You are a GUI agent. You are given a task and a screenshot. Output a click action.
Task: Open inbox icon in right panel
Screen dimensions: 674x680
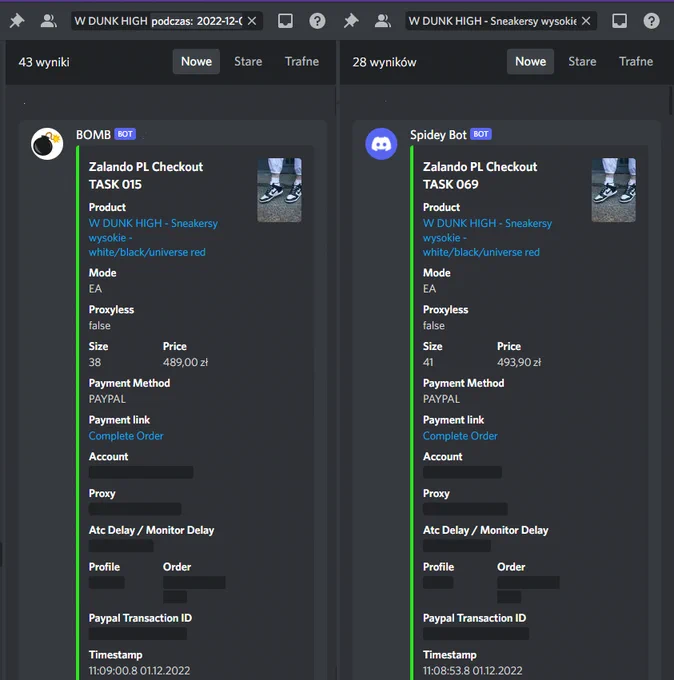pos(619,21)
